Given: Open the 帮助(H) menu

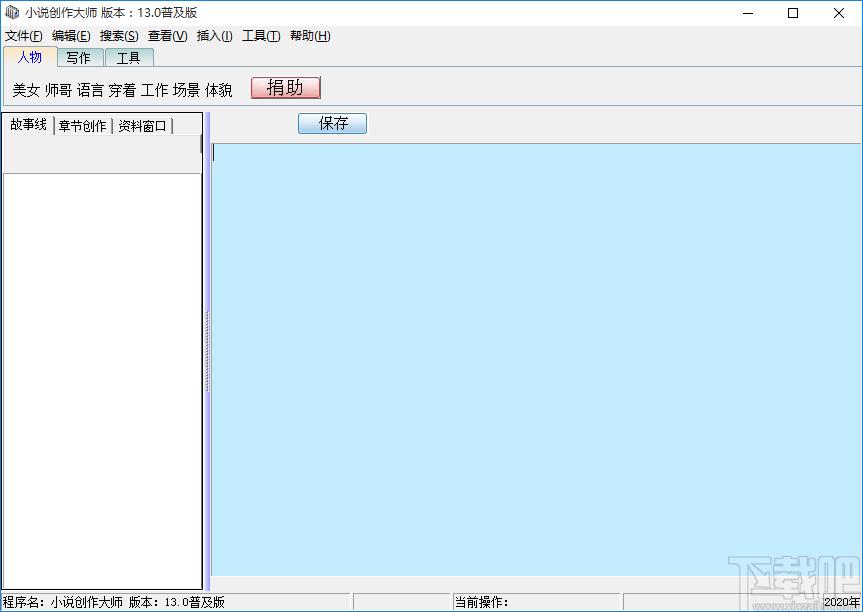Looking at the screenshot, I should (x=310, y=36).
